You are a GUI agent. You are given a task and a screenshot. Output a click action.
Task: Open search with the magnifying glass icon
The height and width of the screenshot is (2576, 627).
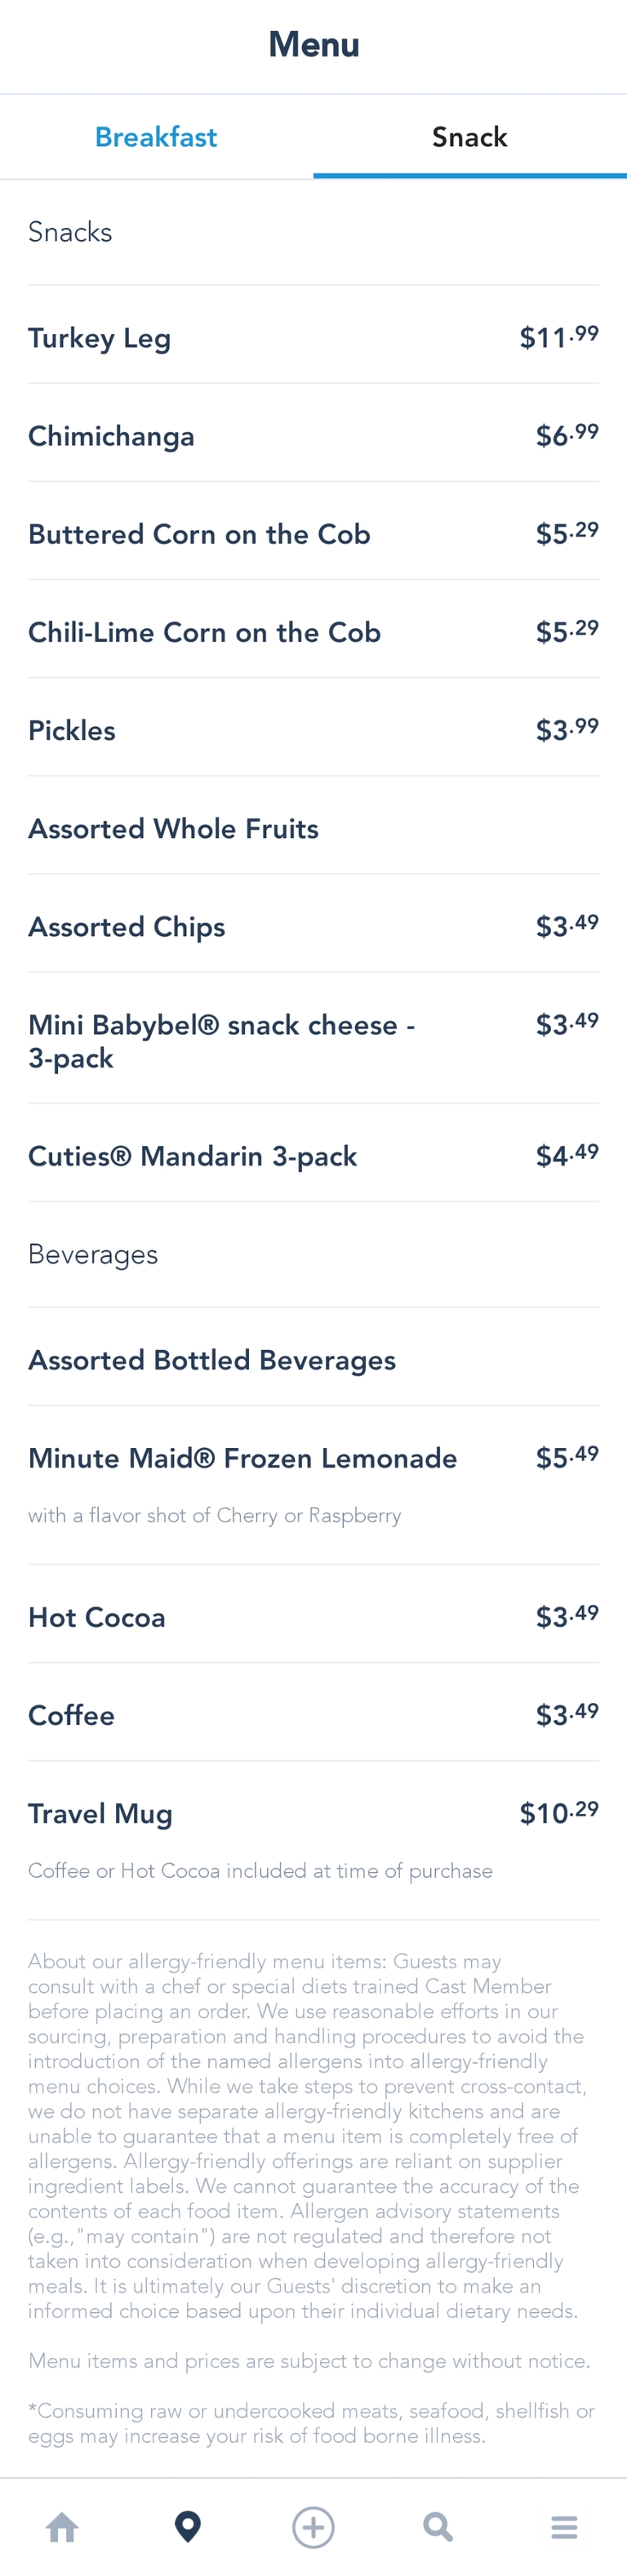438,2527
